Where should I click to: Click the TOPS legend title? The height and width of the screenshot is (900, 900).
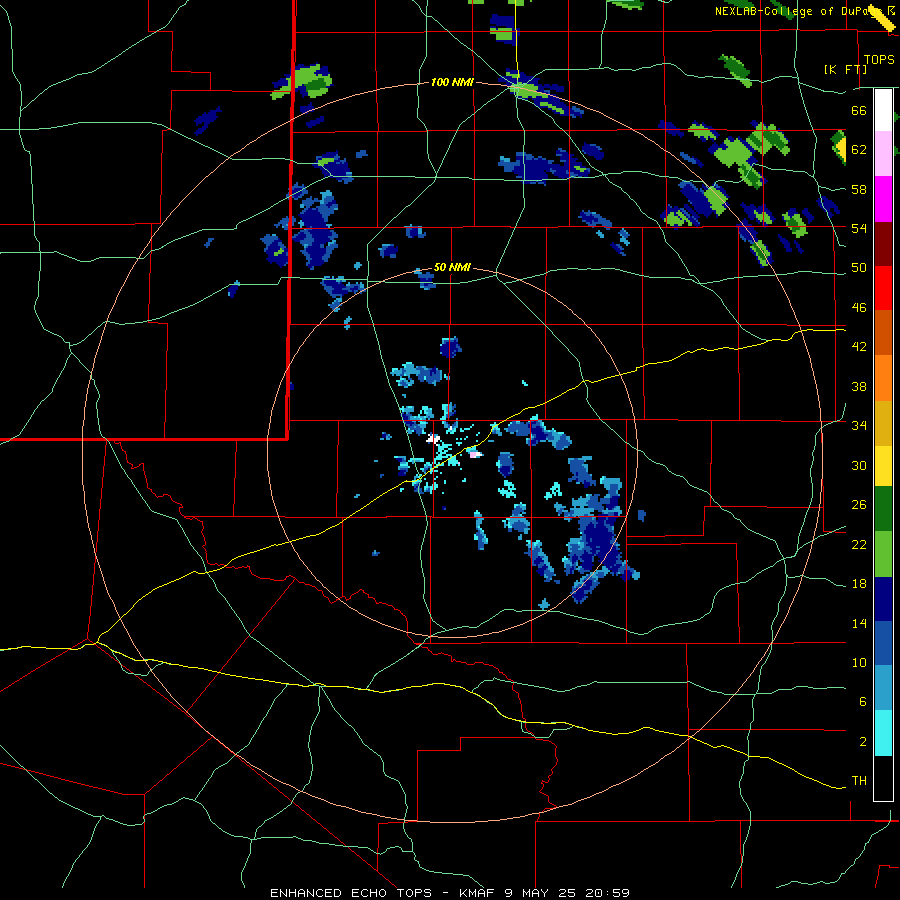pyautogui.click(x=879, y=59)
